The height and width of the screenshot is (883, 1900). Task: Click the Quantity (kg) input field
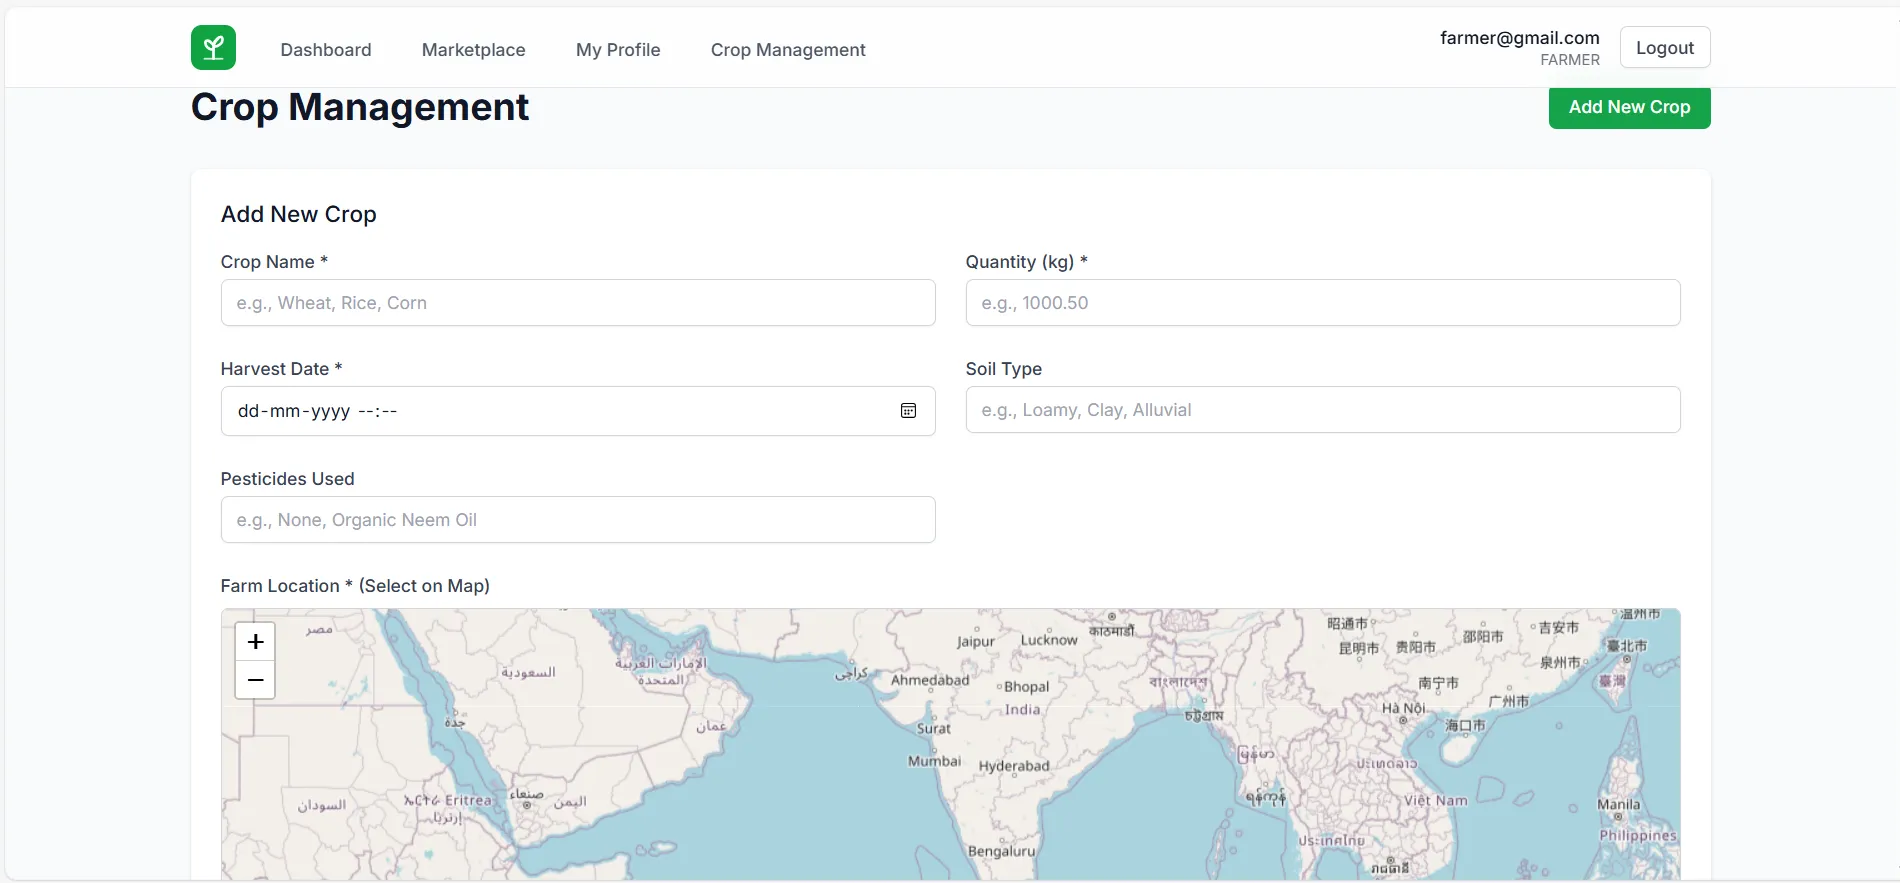[x=1323, y=303]
